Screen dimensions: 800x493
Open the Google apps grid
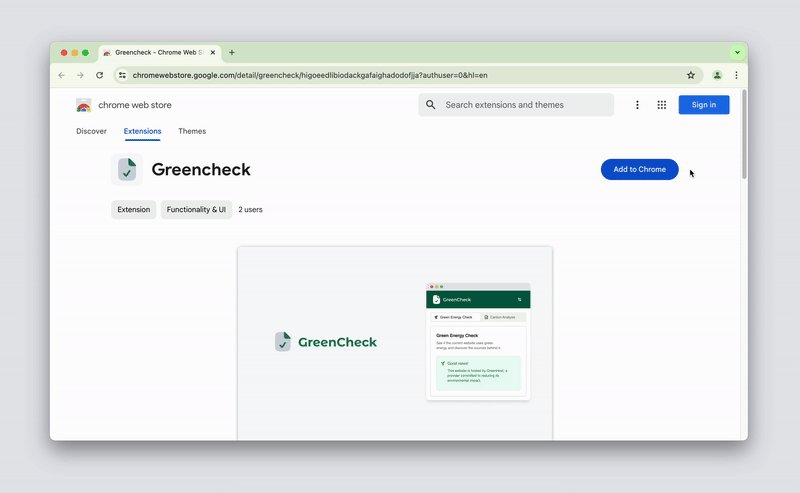[662, 105]
